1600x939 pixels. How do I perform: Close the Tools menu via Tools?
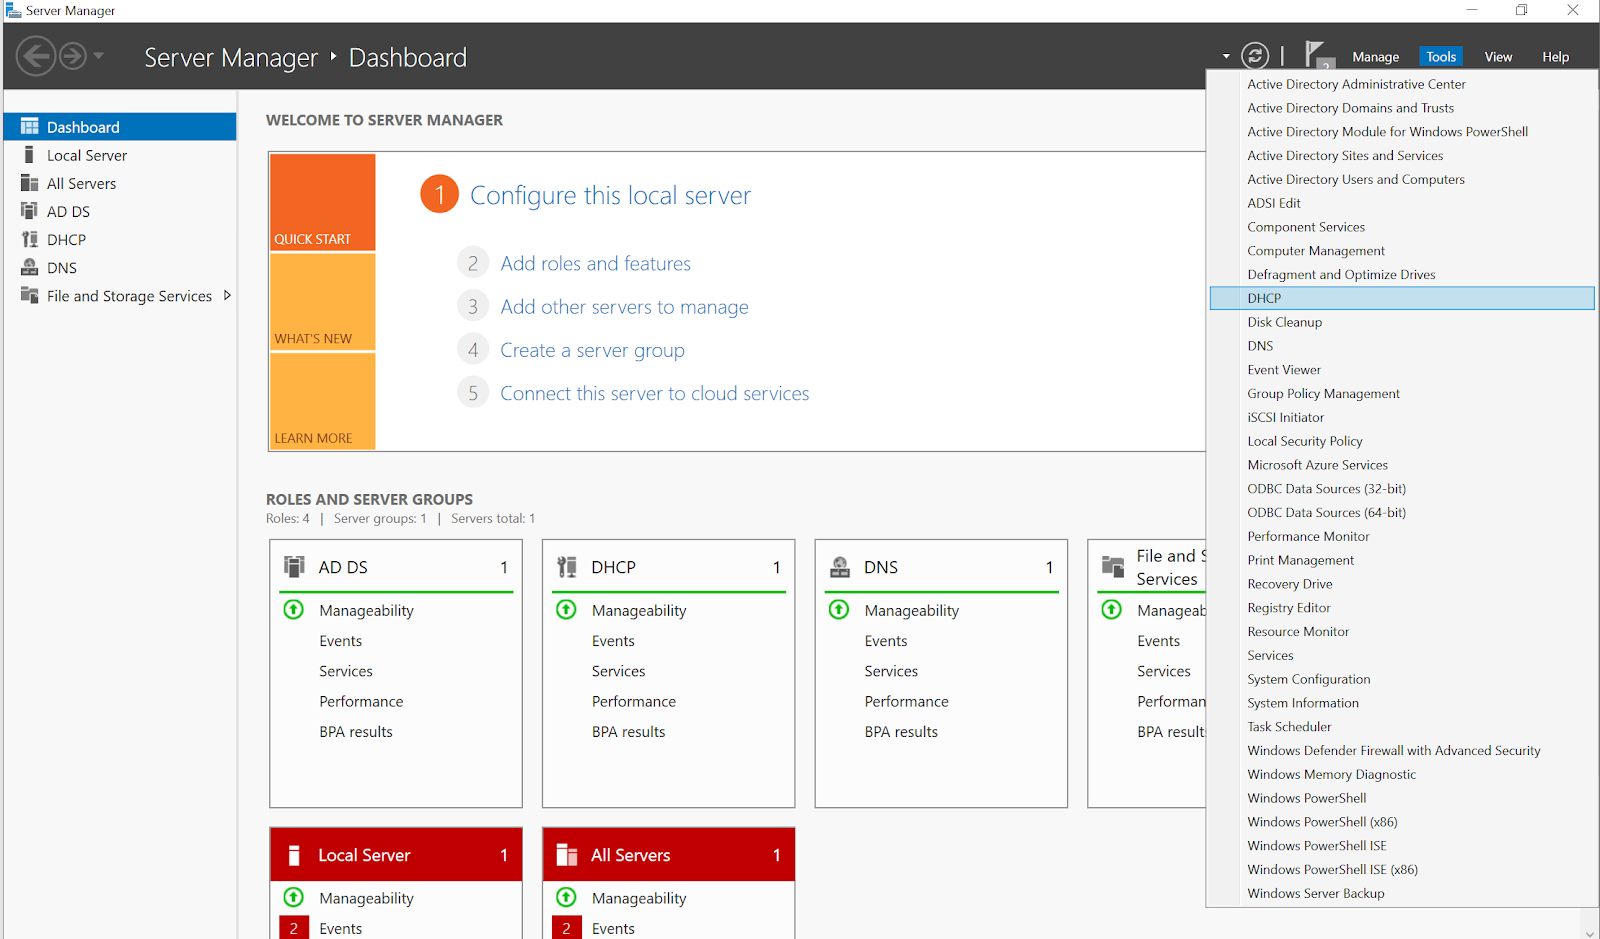pyautogui.click(x=1441, y=57)
